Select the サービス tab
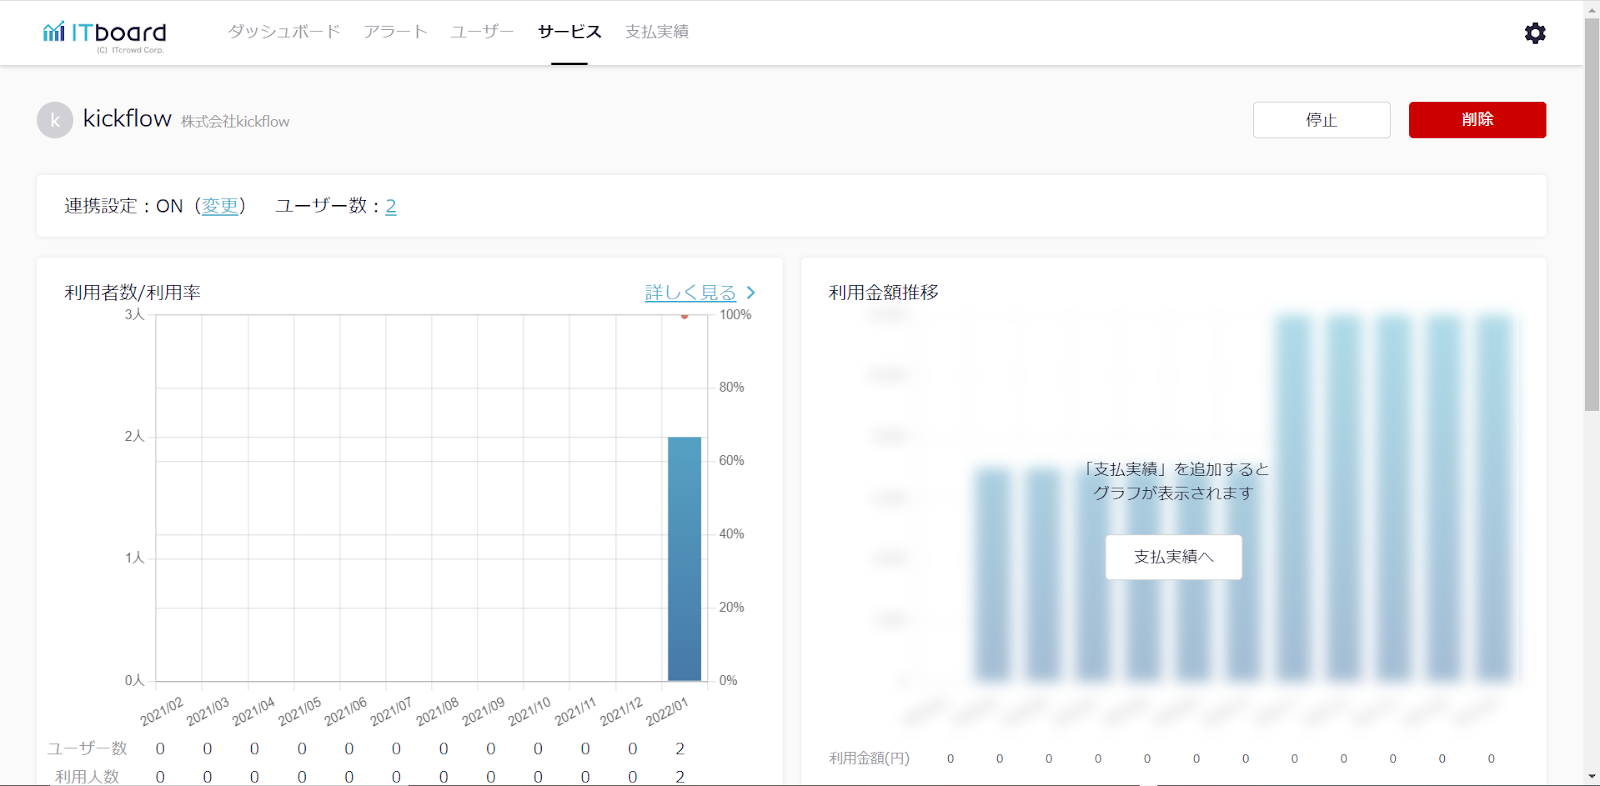The image size is (1600, 786). (x=569, y=32)
